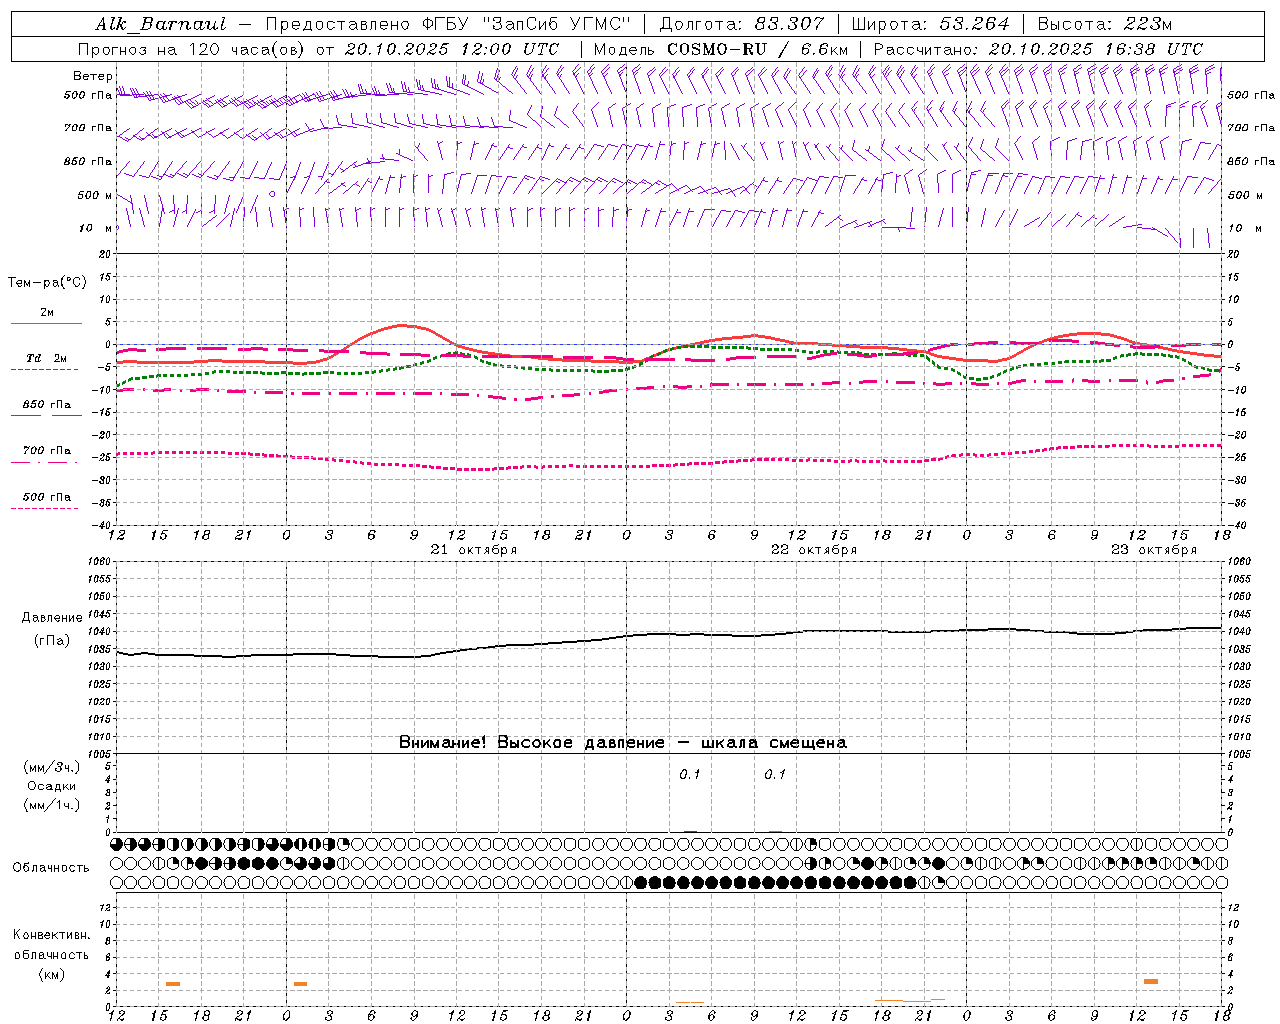Click the warning Внимание! Высокое давление — шкала смещена
The width and height of the screenshot is (1280, 1024).
(x=623, y=743)
